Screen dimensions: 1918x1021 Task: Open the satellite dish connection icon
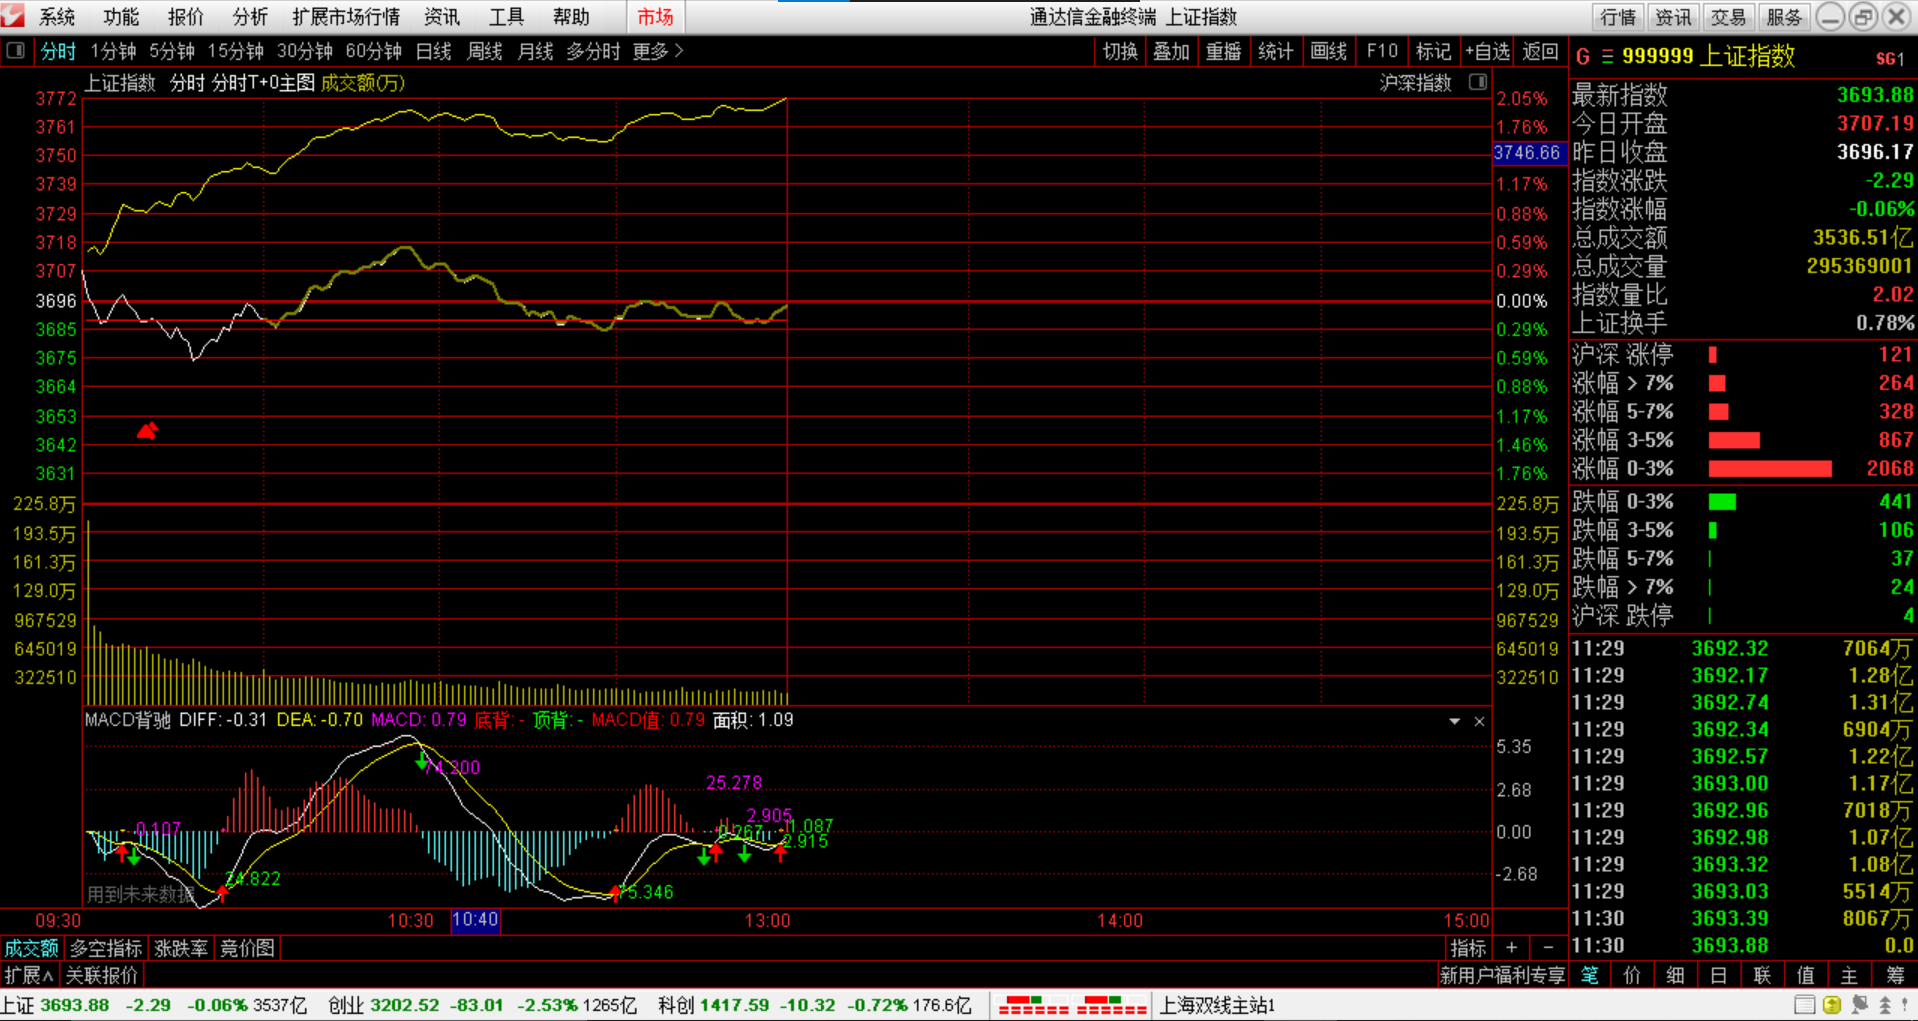pos(1859,1005)
